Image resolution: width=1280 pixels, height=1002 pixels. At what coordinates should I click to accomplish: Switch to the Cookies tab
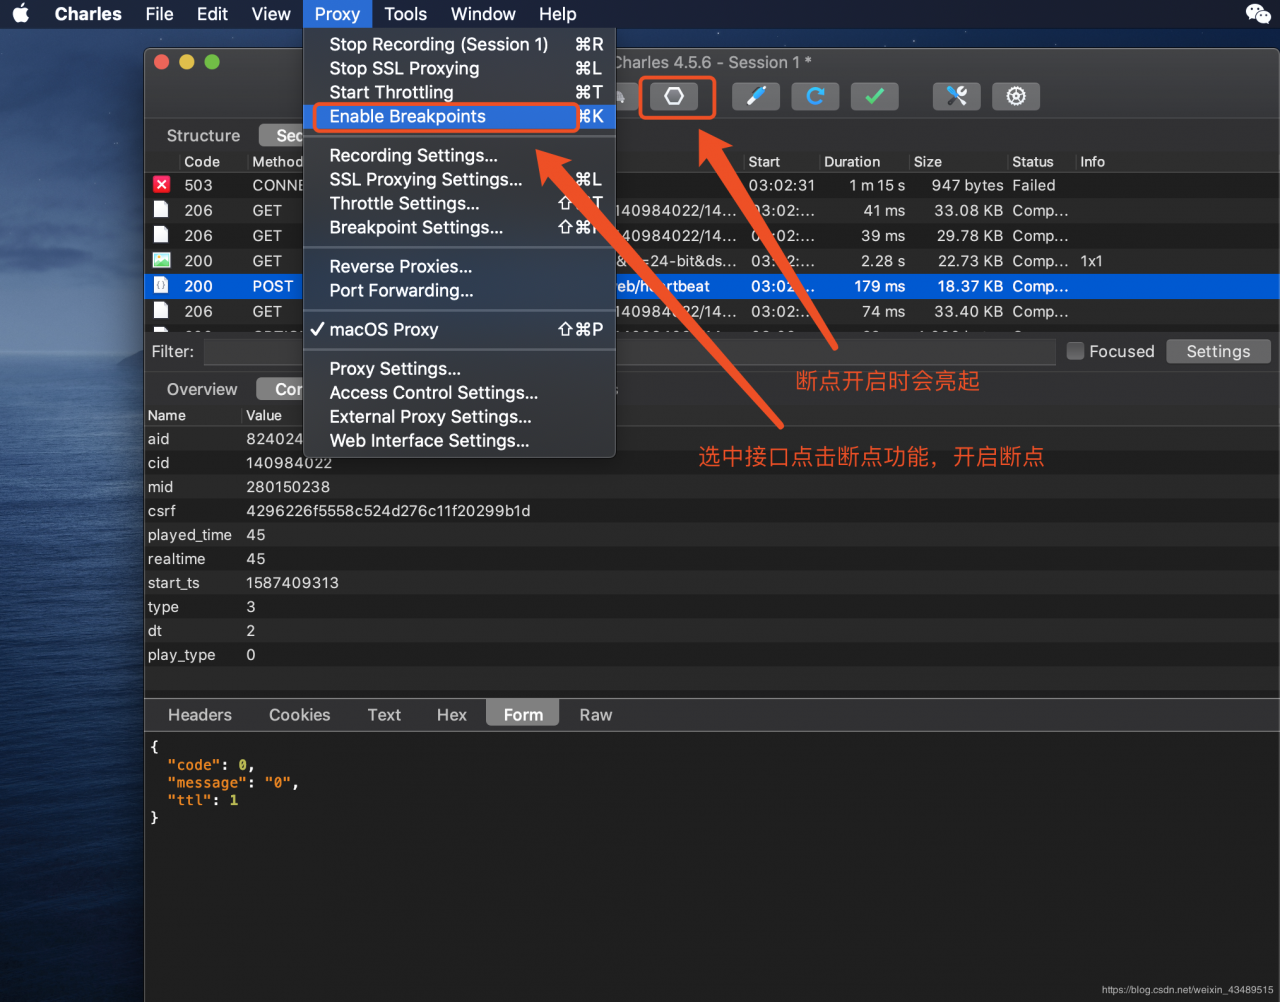pos(299,714)
